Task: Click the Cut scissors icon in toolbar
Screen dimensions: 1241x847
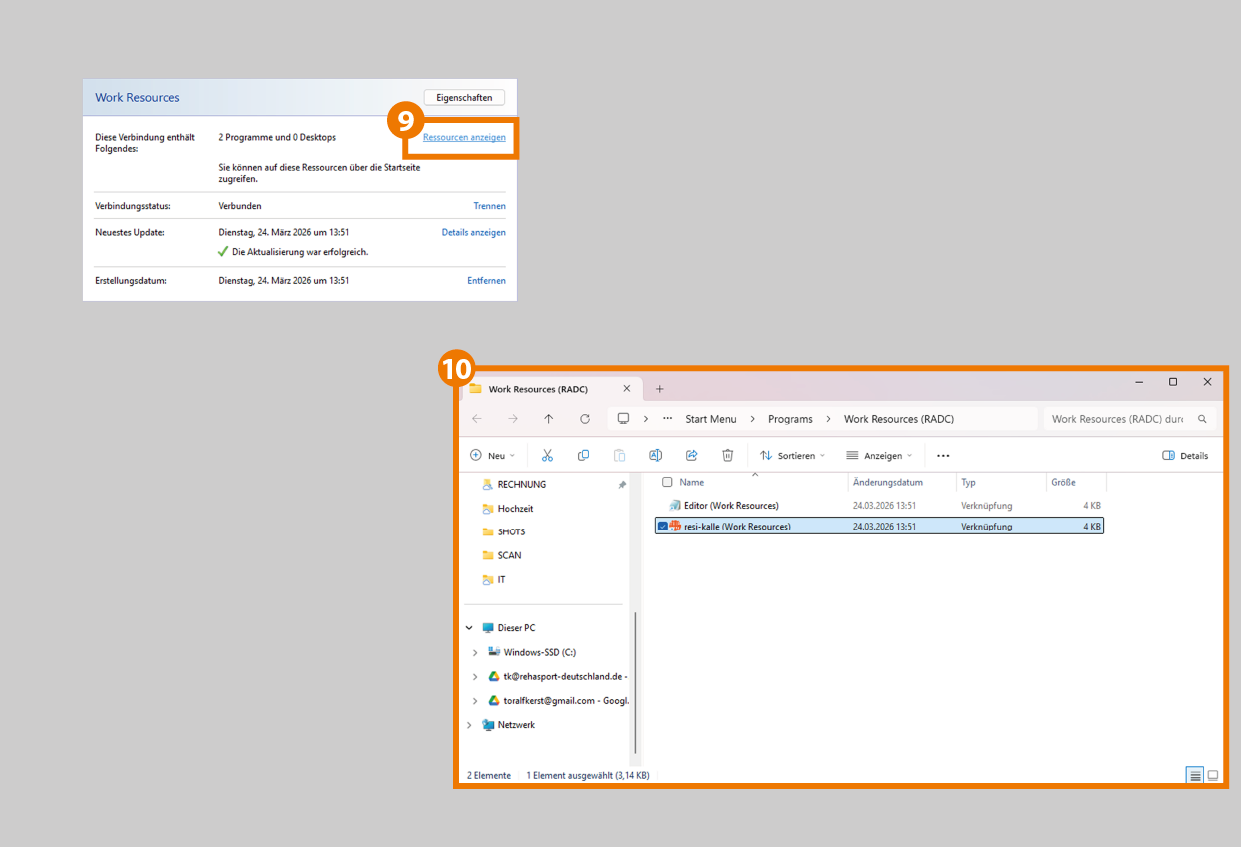Action: pos(547,456)
